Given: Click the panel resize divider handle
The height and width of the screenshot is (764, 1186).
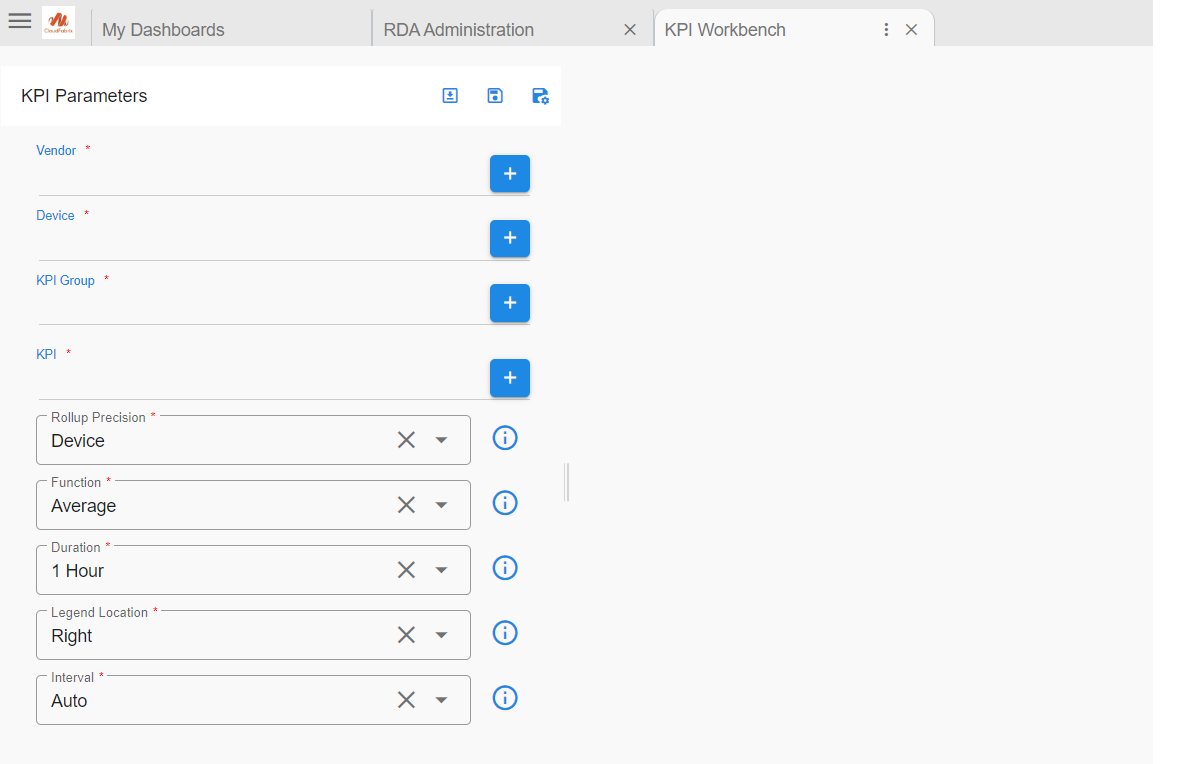Looking at the screenshot, I should tap(567, 482).
